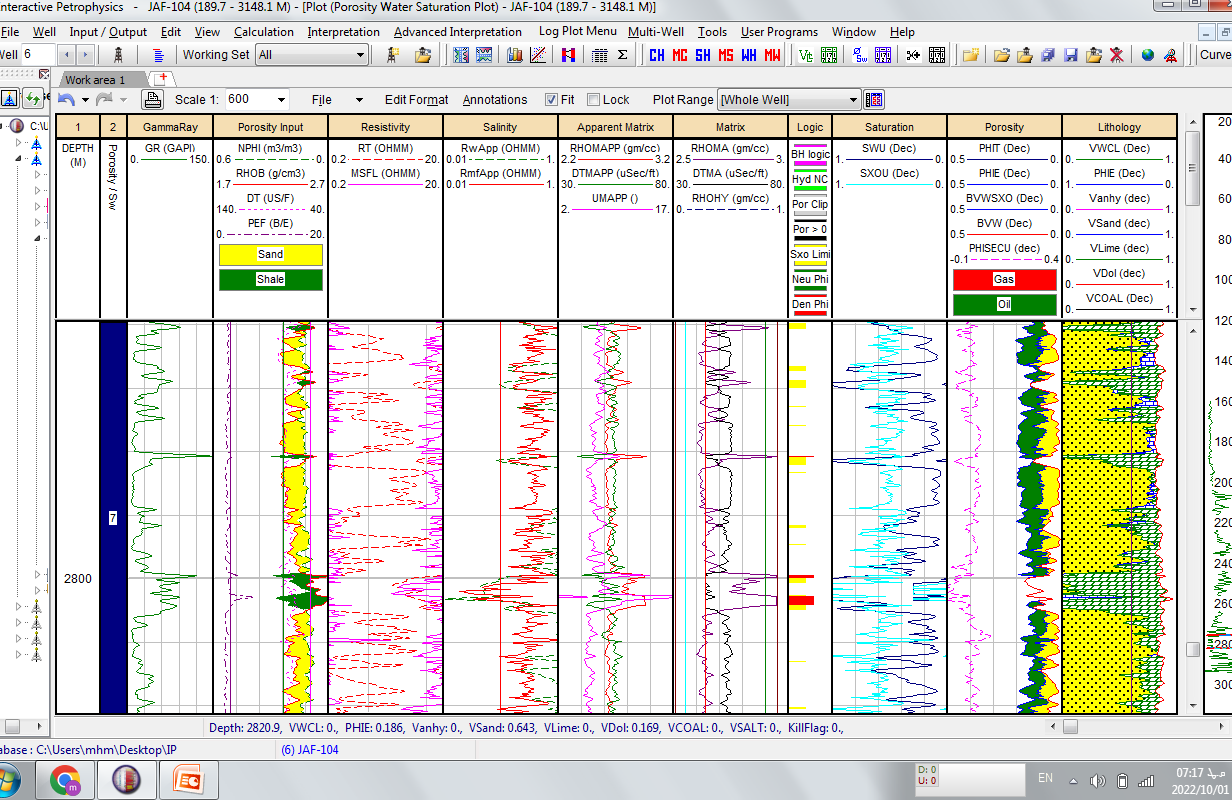Click the MC toolbar icon
1232x800 pixels.
point(680,55)
